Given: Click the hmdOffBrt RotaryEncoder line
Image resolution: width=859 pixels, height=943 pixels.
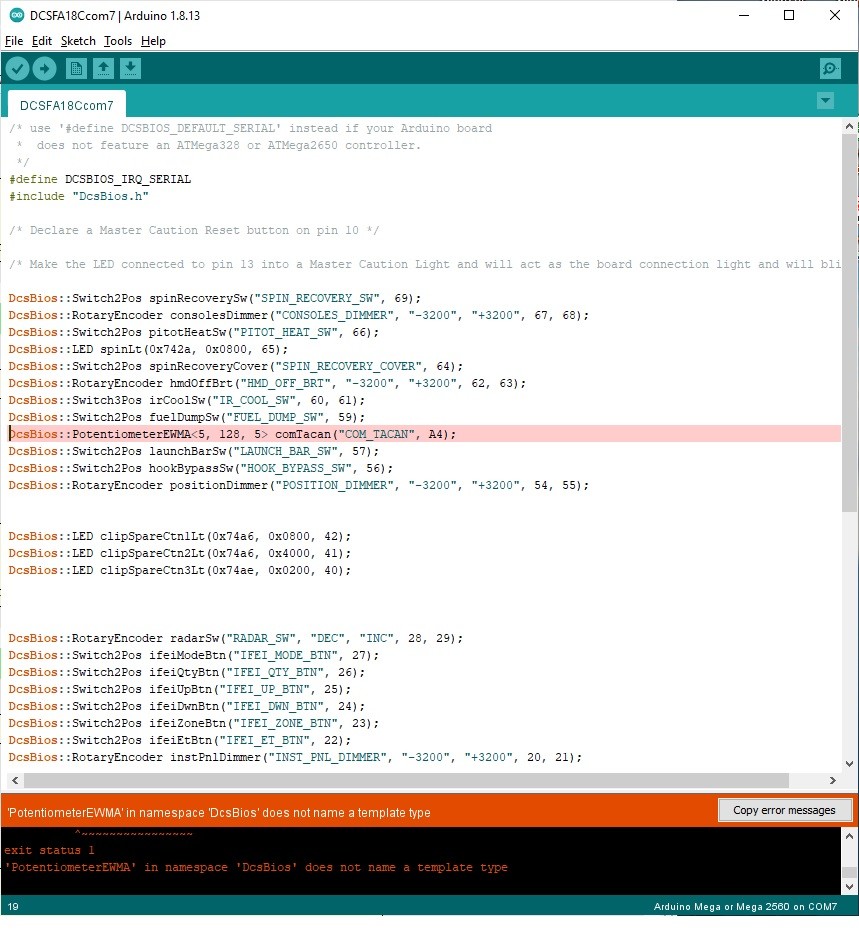Looking at the screenshot, I should 267,383.
